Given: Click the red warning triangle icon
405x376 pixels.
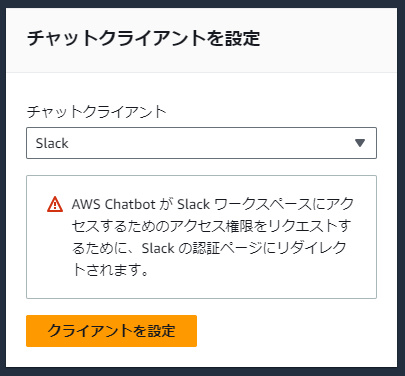Looking at the screenshot, I should point(55,204).
